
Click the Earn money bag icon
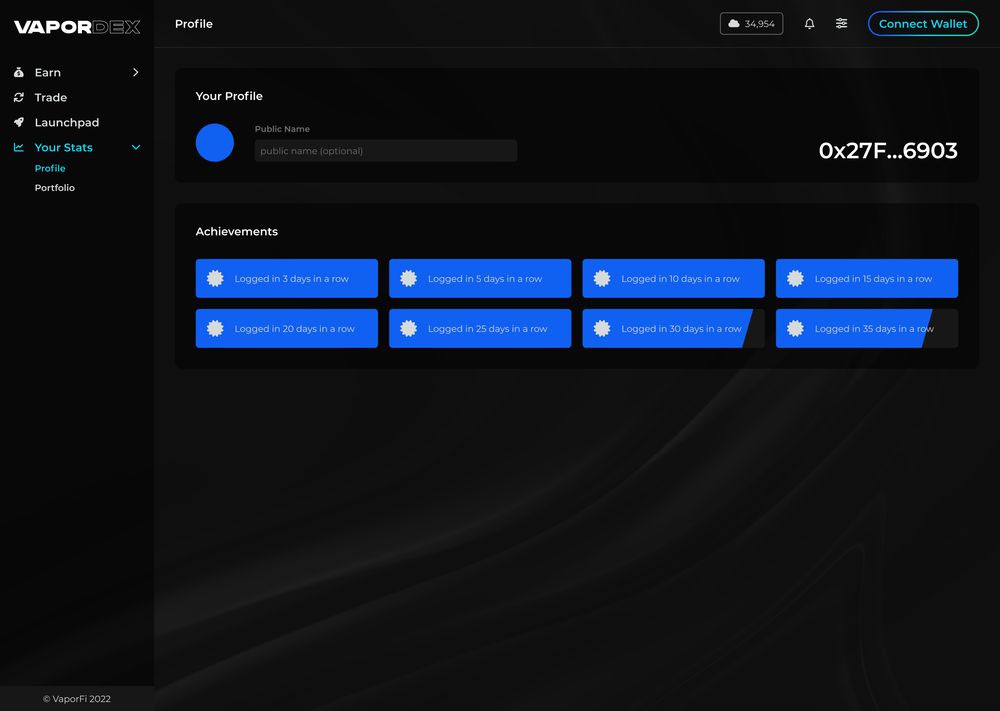tap(19, 73)
